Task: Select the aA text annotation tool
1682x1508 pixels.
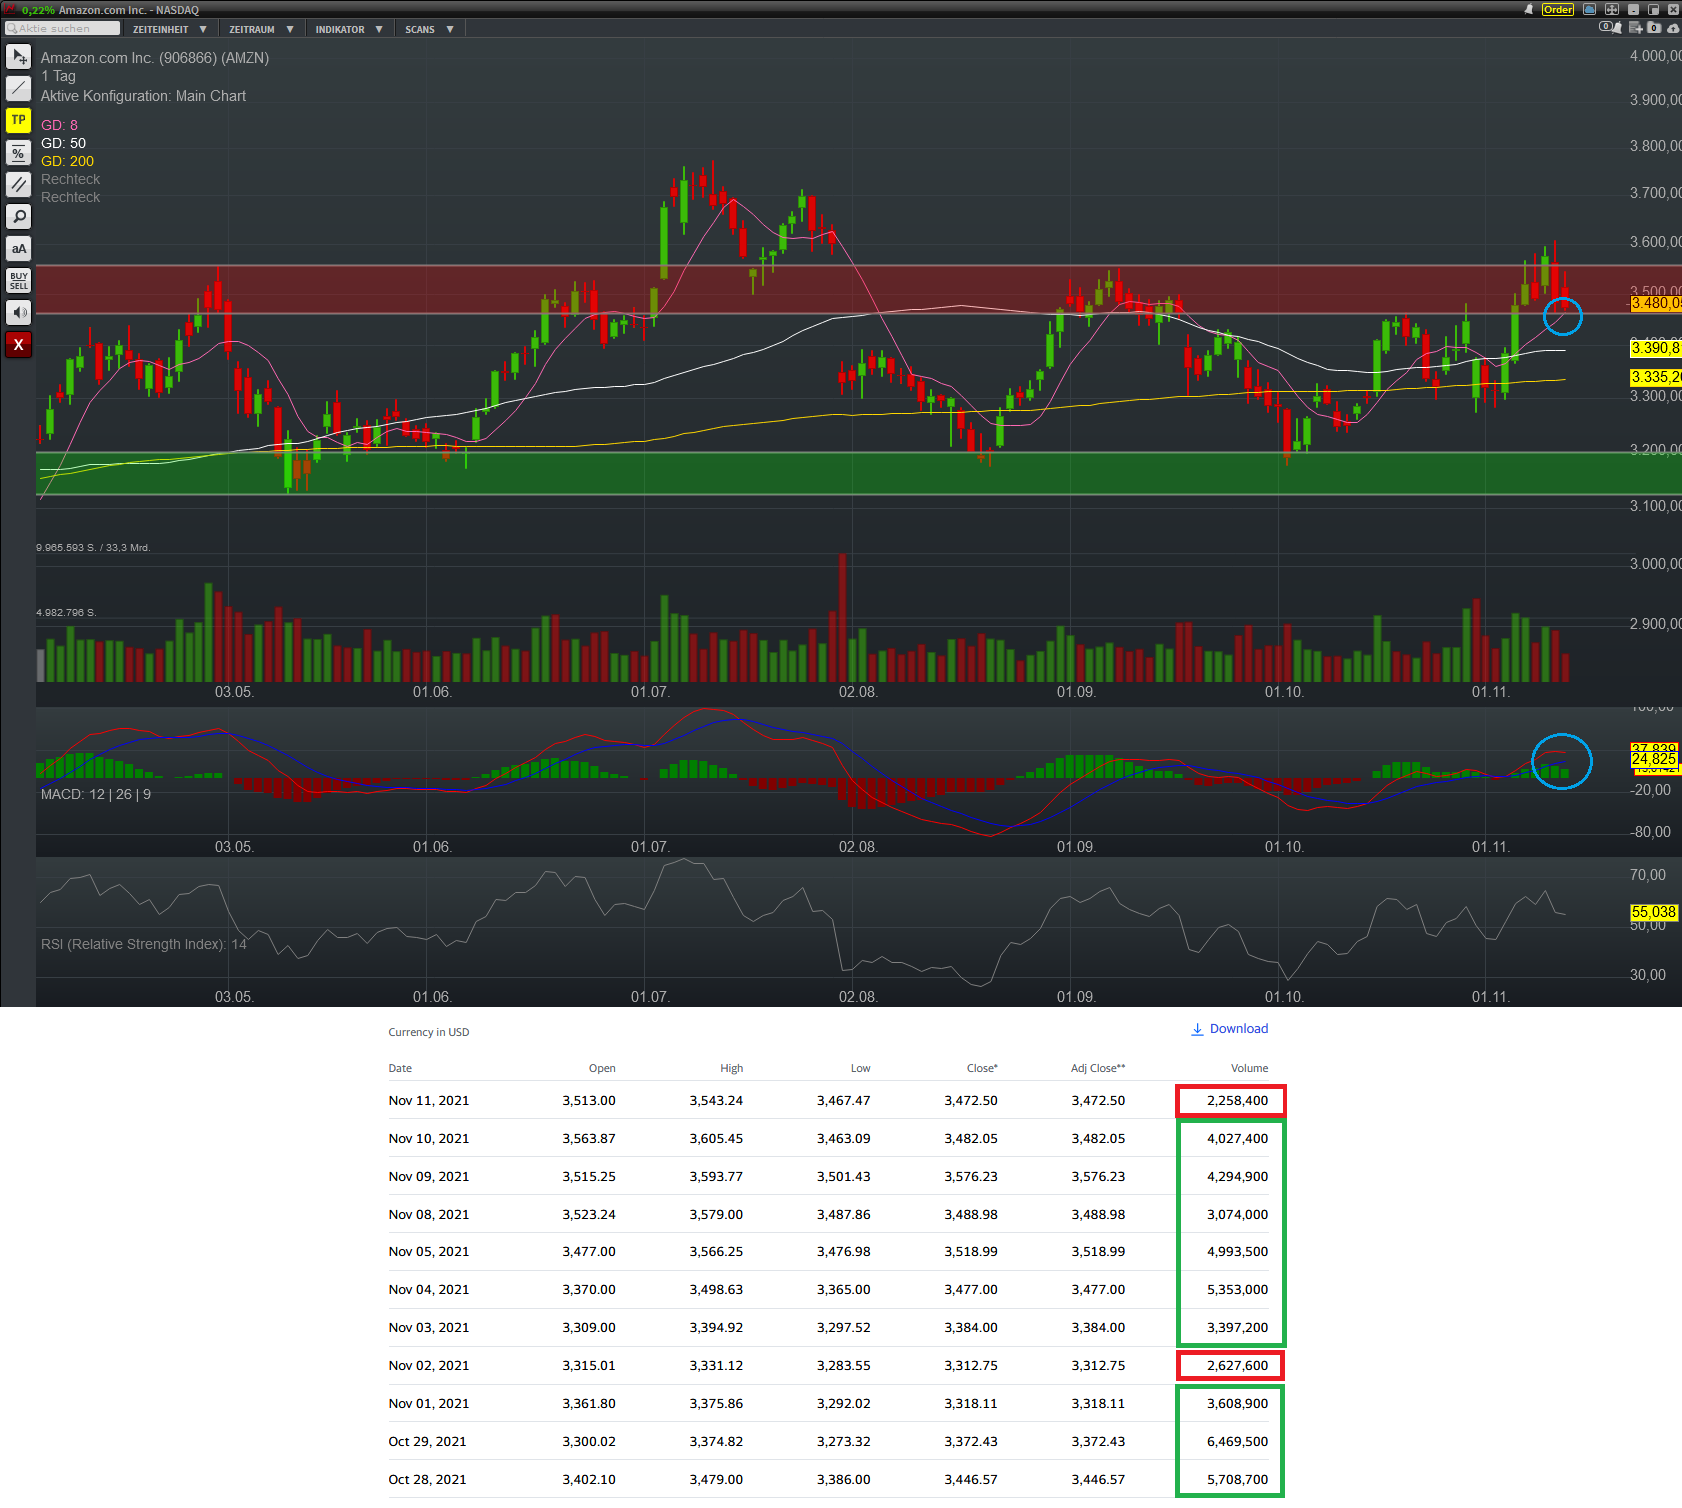Action: [x=19, y=248]
